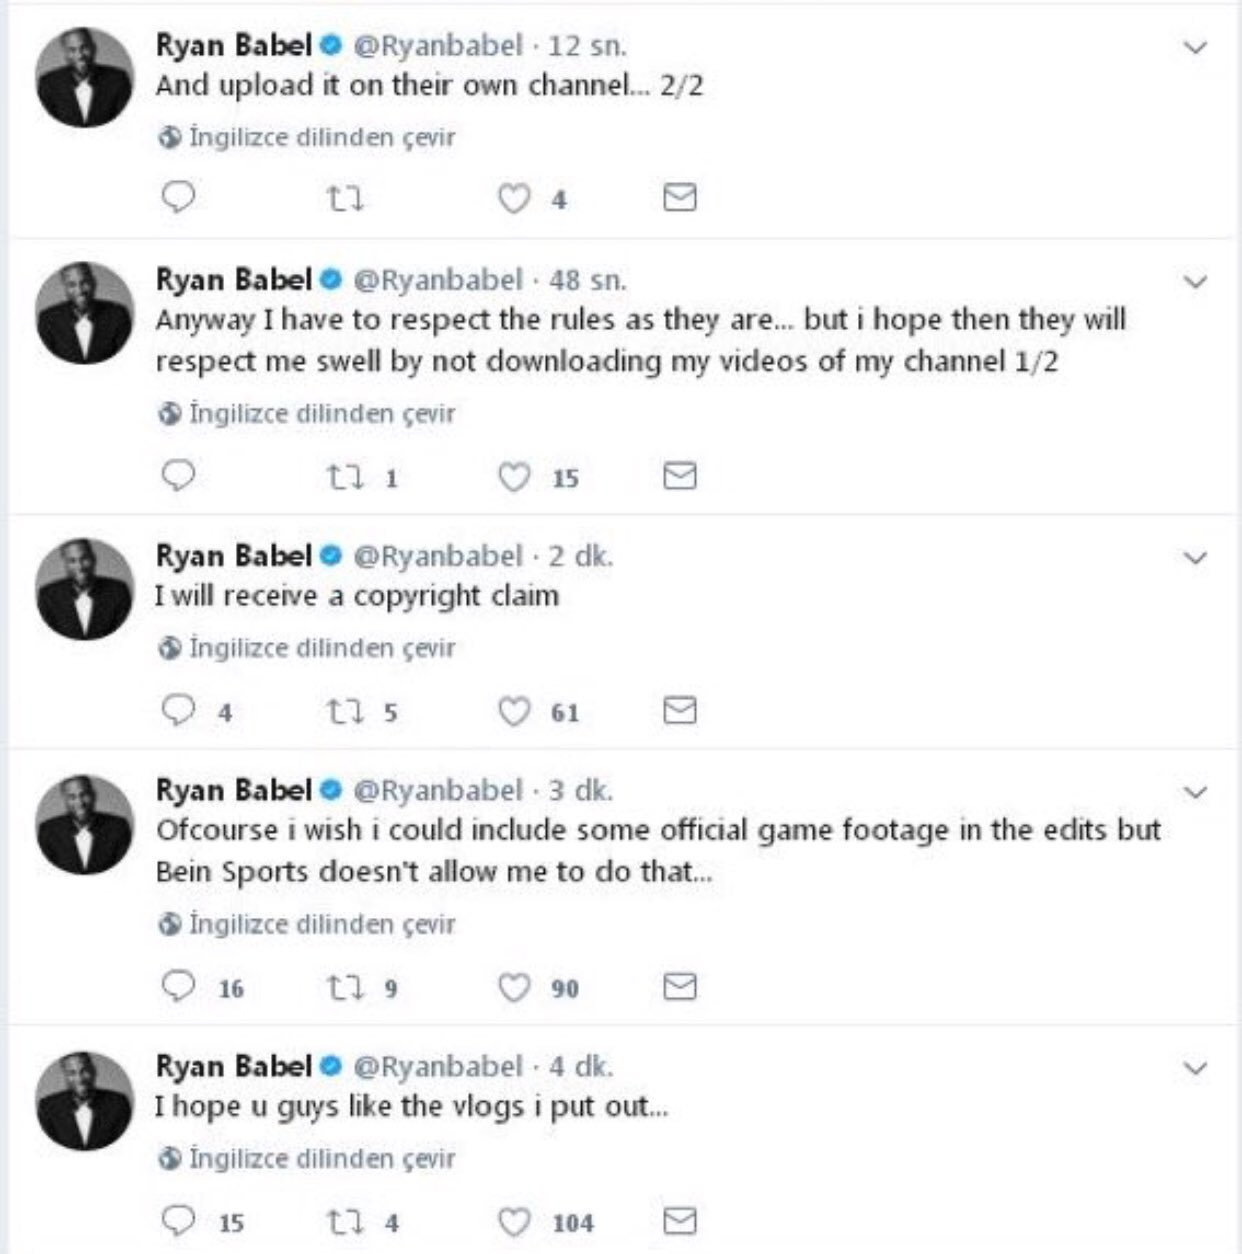Image resolution: width=1242 pixels, height=1254 pixels.
Task: Click Ryan Babel avatar on Bein Sports tweet
Action: point(85,825)
